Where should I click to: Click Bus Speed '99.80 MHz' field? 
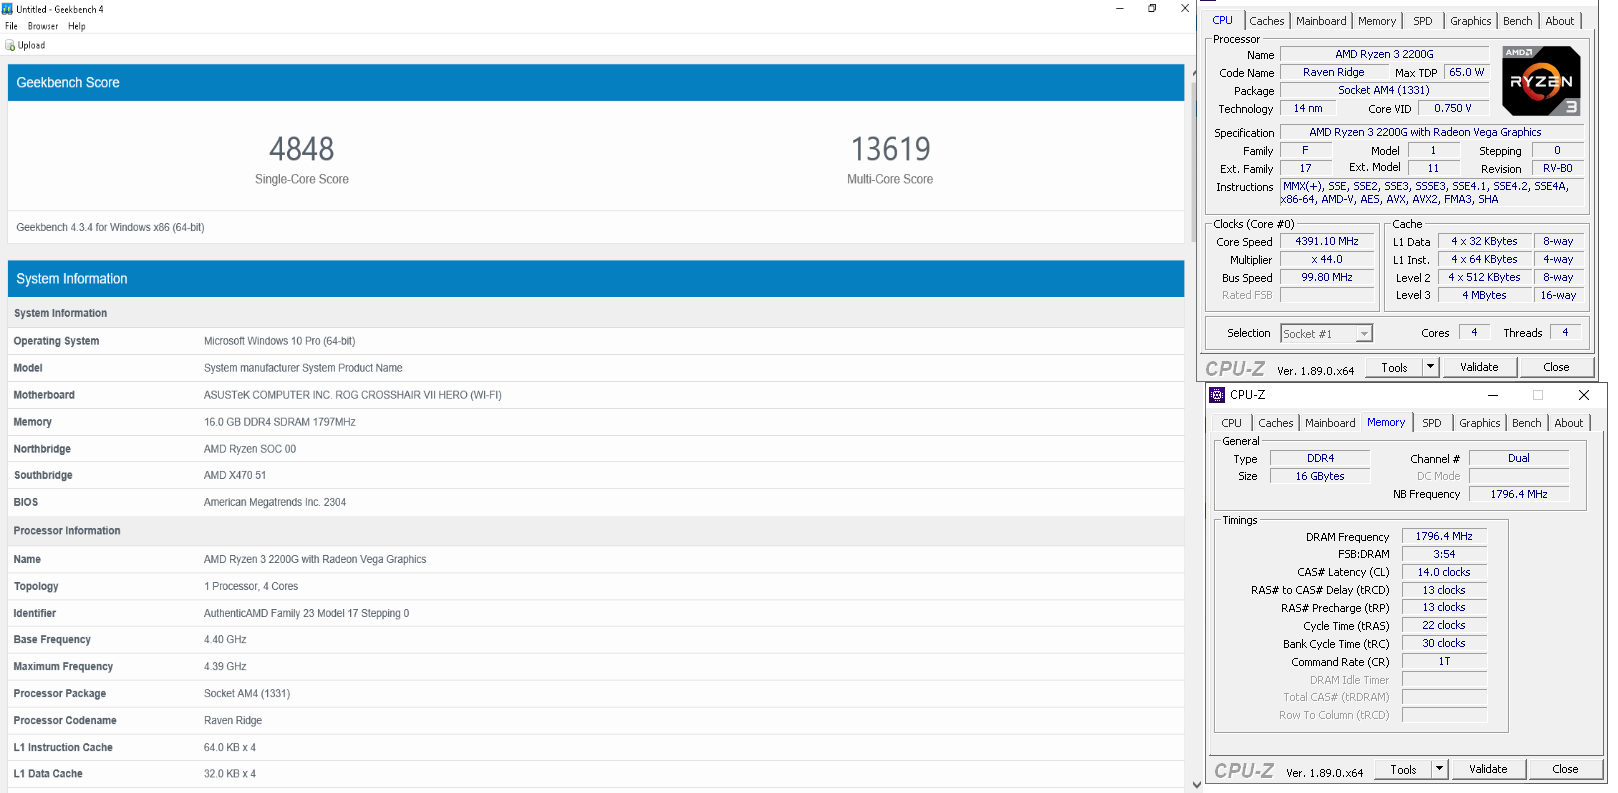pos(1327,277)
